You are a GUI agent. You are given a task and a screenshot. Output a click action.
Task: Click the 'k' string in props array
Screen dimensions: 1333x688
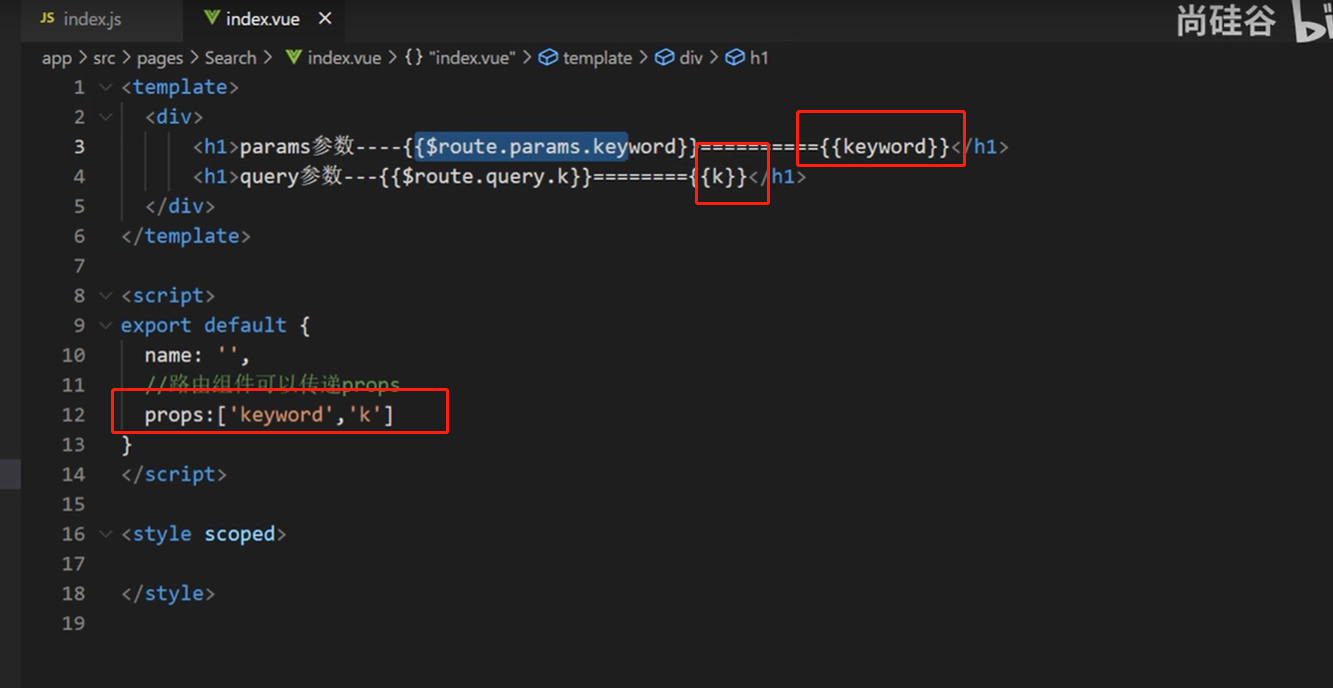[365, 415]
